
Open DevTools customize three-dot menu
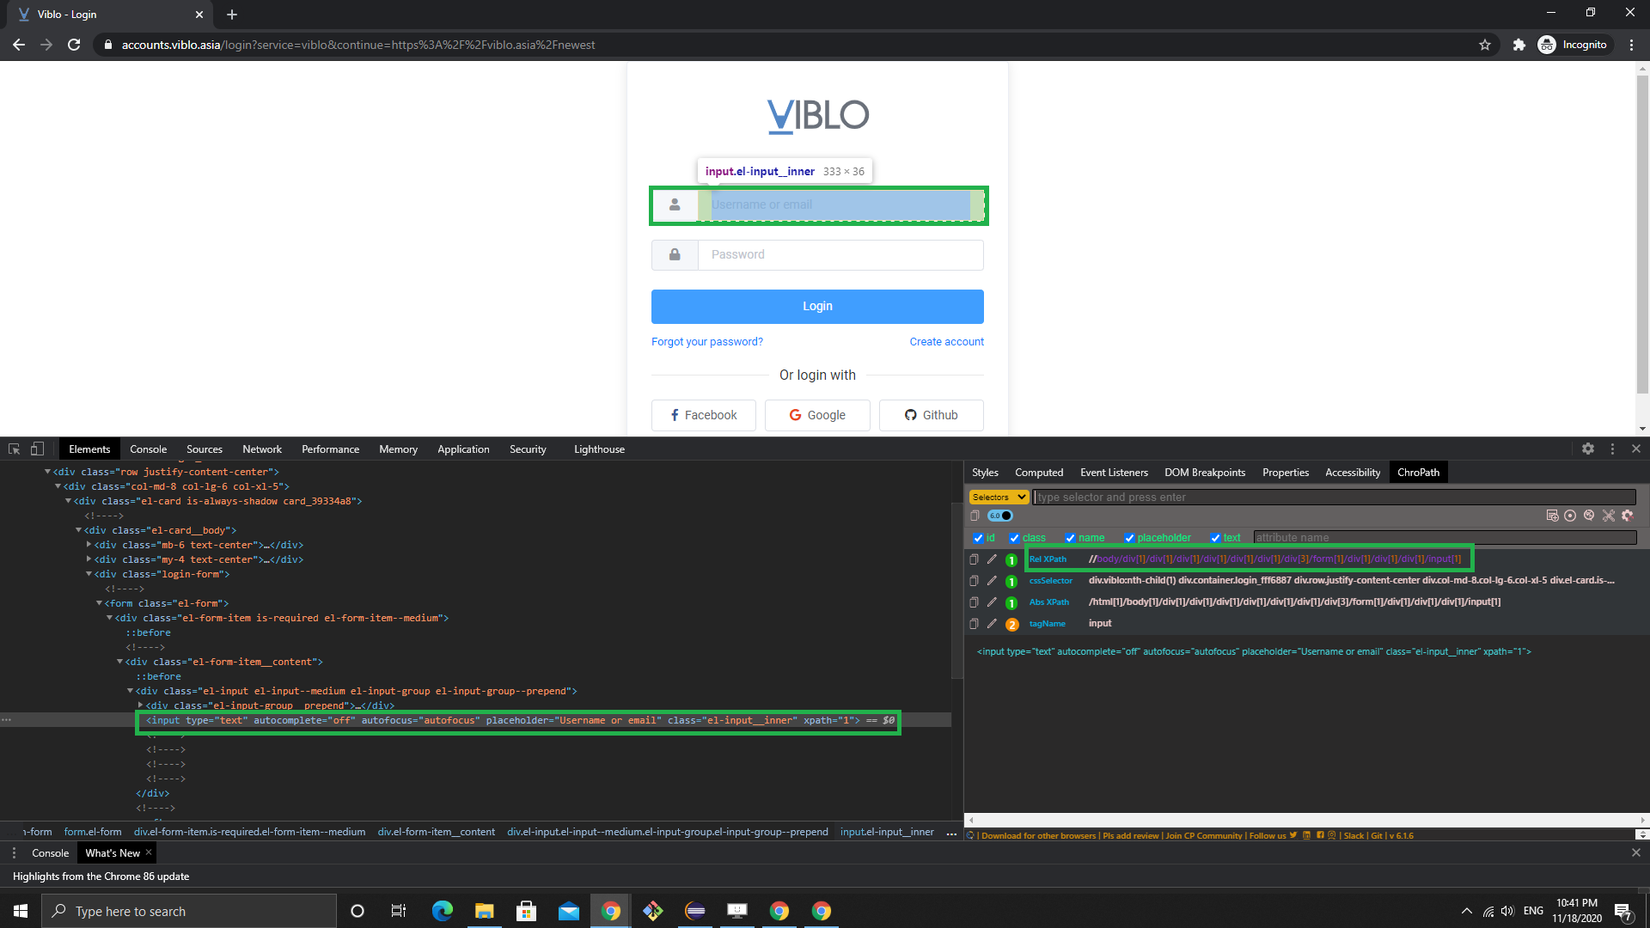(x=1612, y=449)
